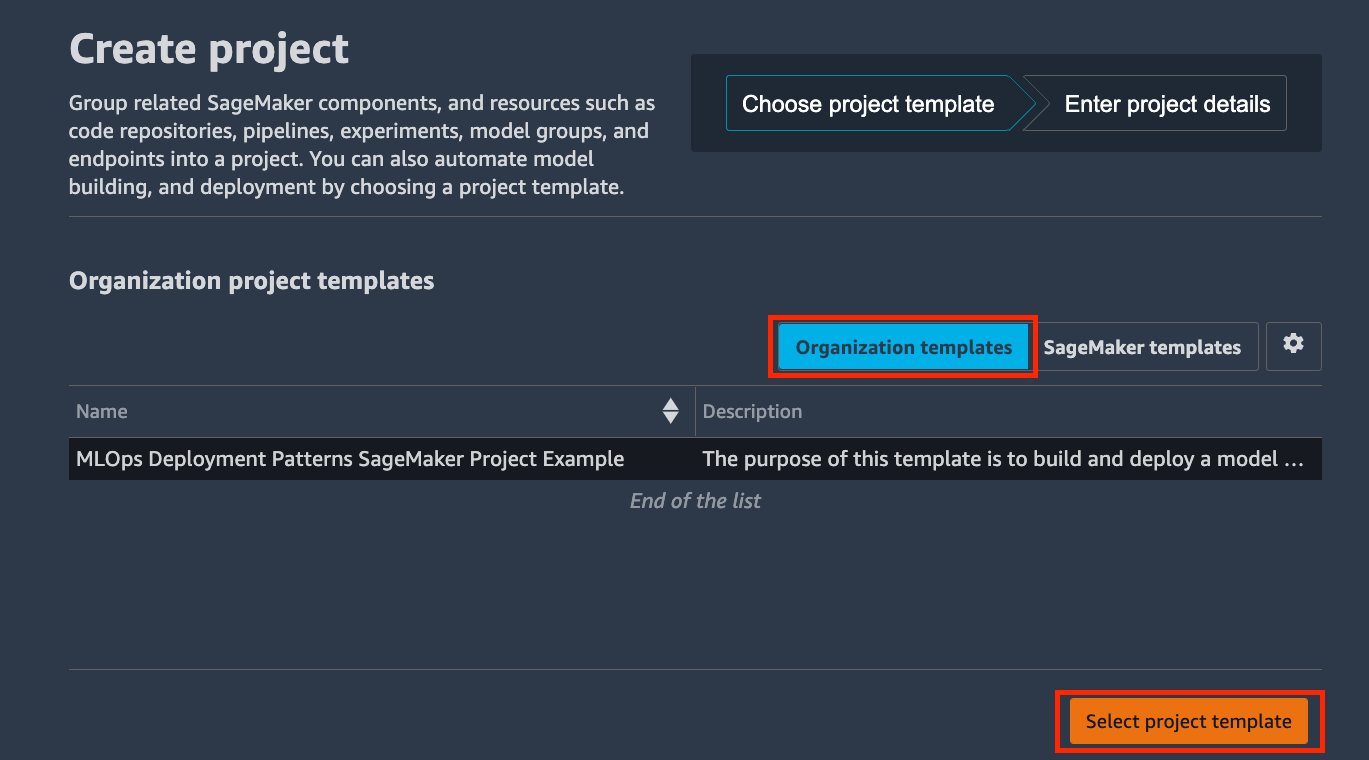
Task: Click the intro paragraph about SageMaker components
Action: (x=362, y=145)
